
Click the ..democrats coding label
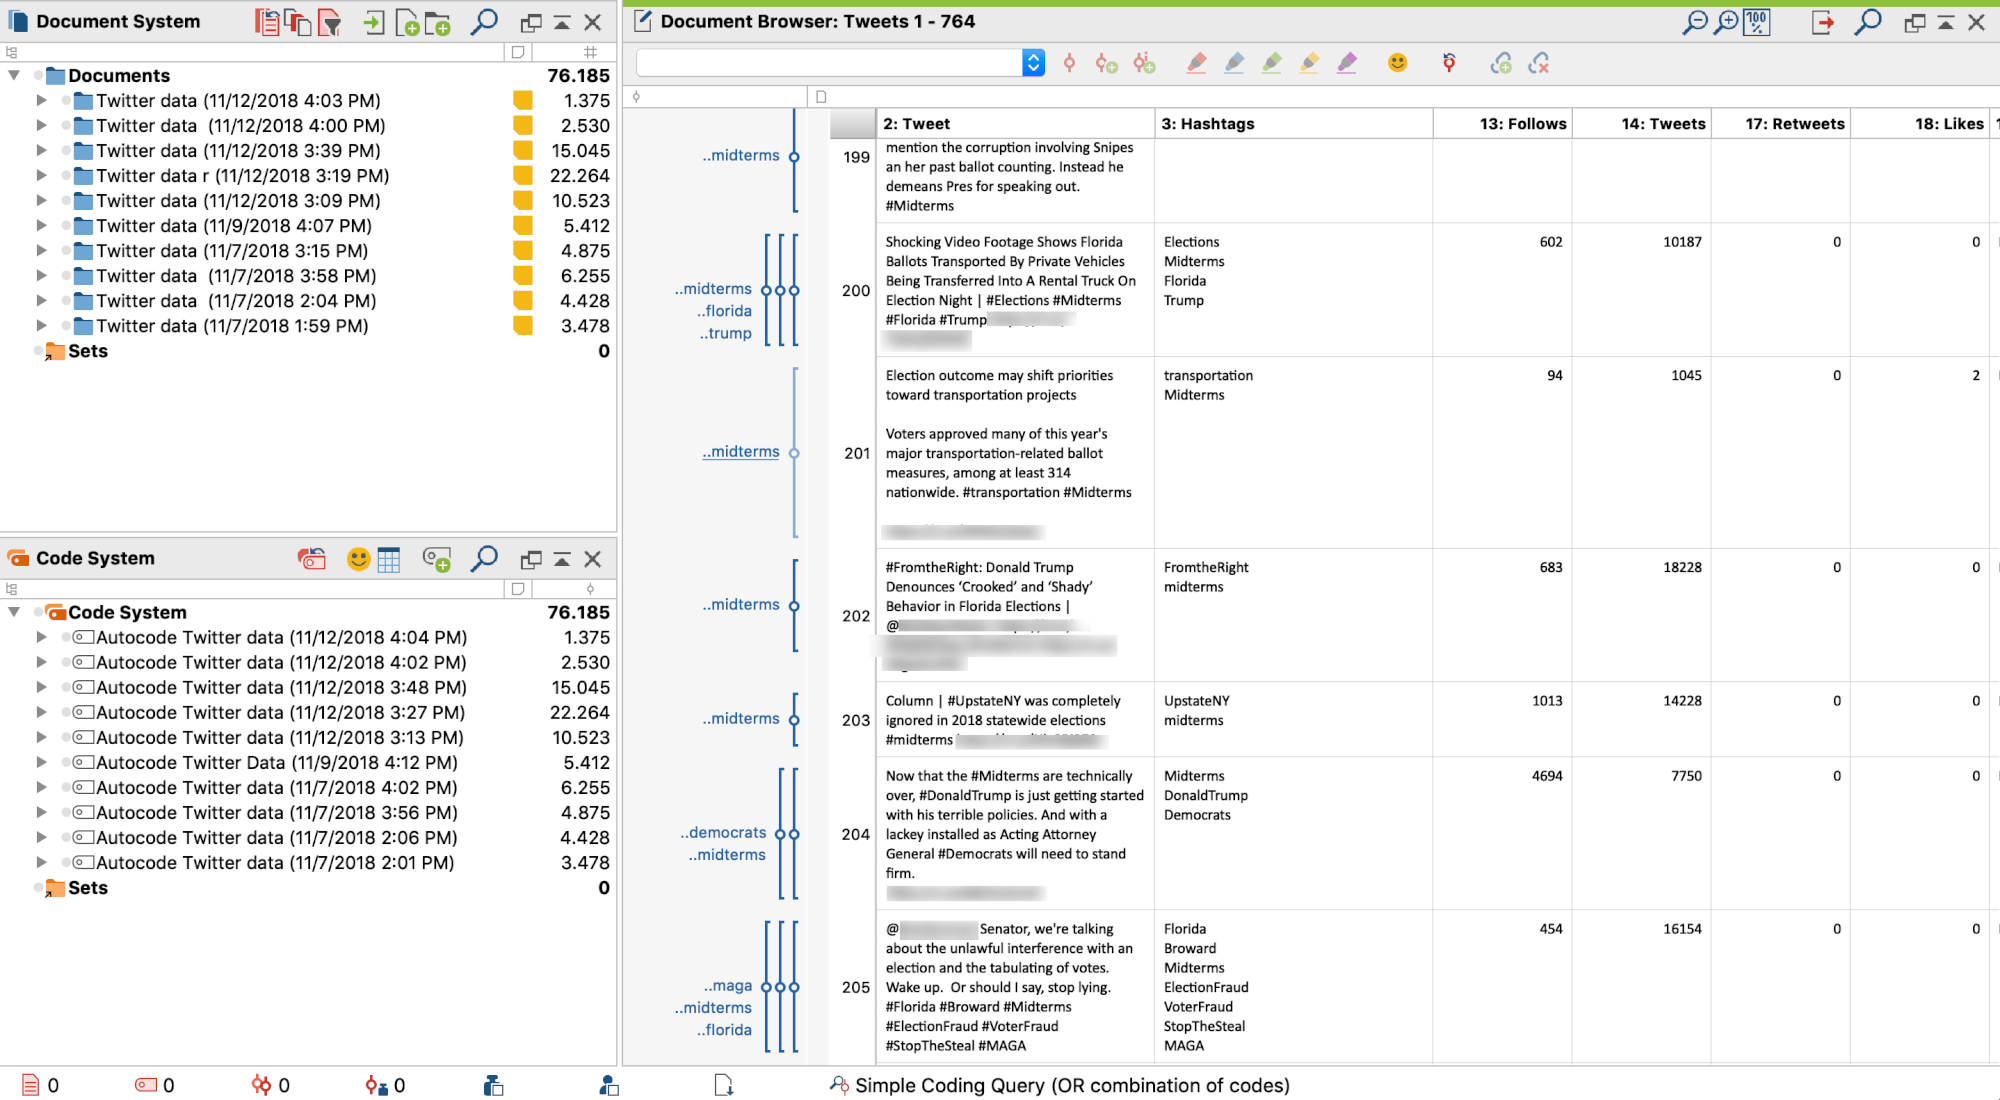[723, 832]
